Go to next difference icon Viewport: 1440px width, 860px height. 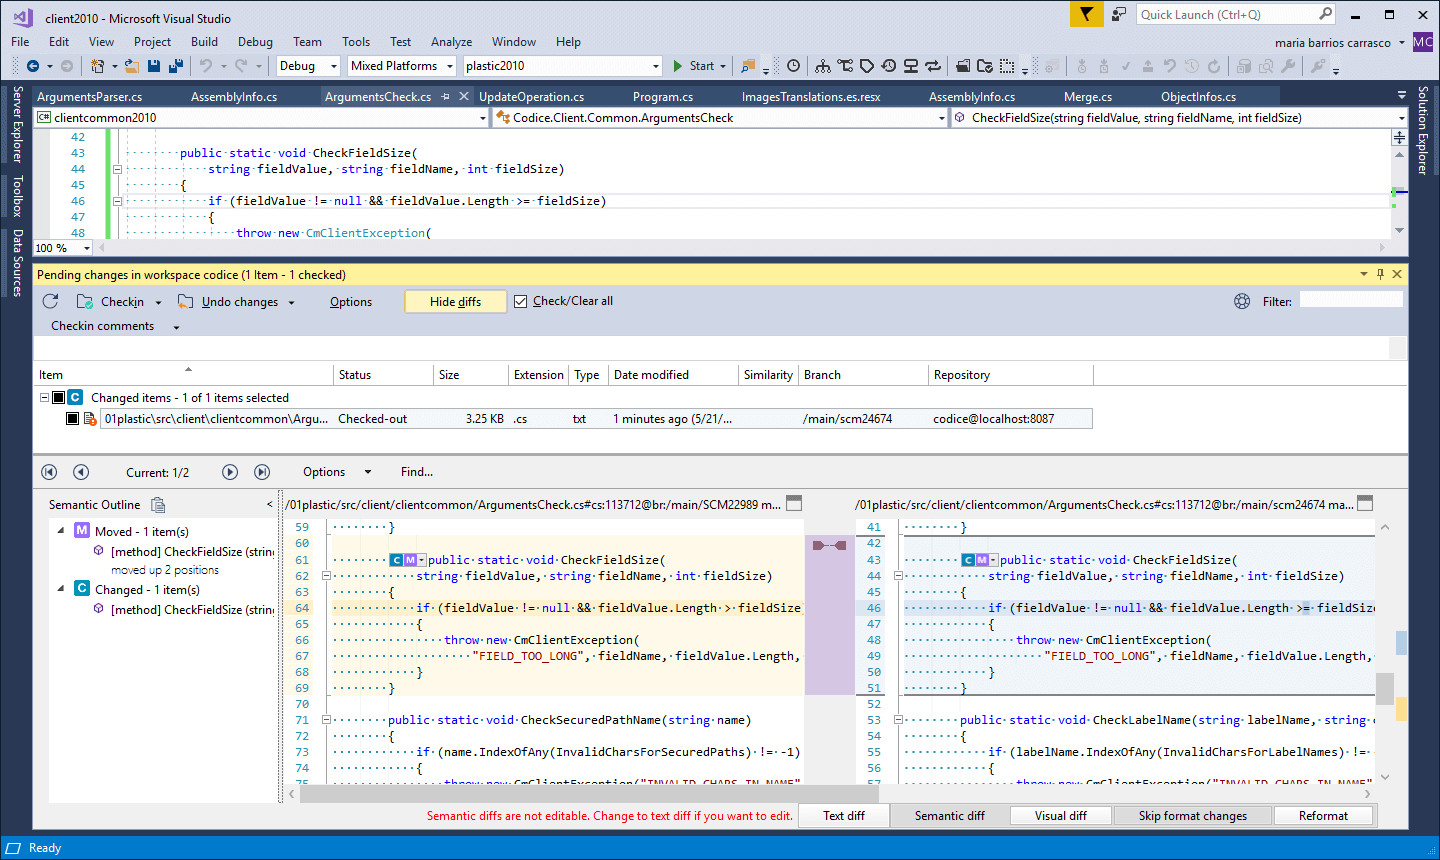230,472
